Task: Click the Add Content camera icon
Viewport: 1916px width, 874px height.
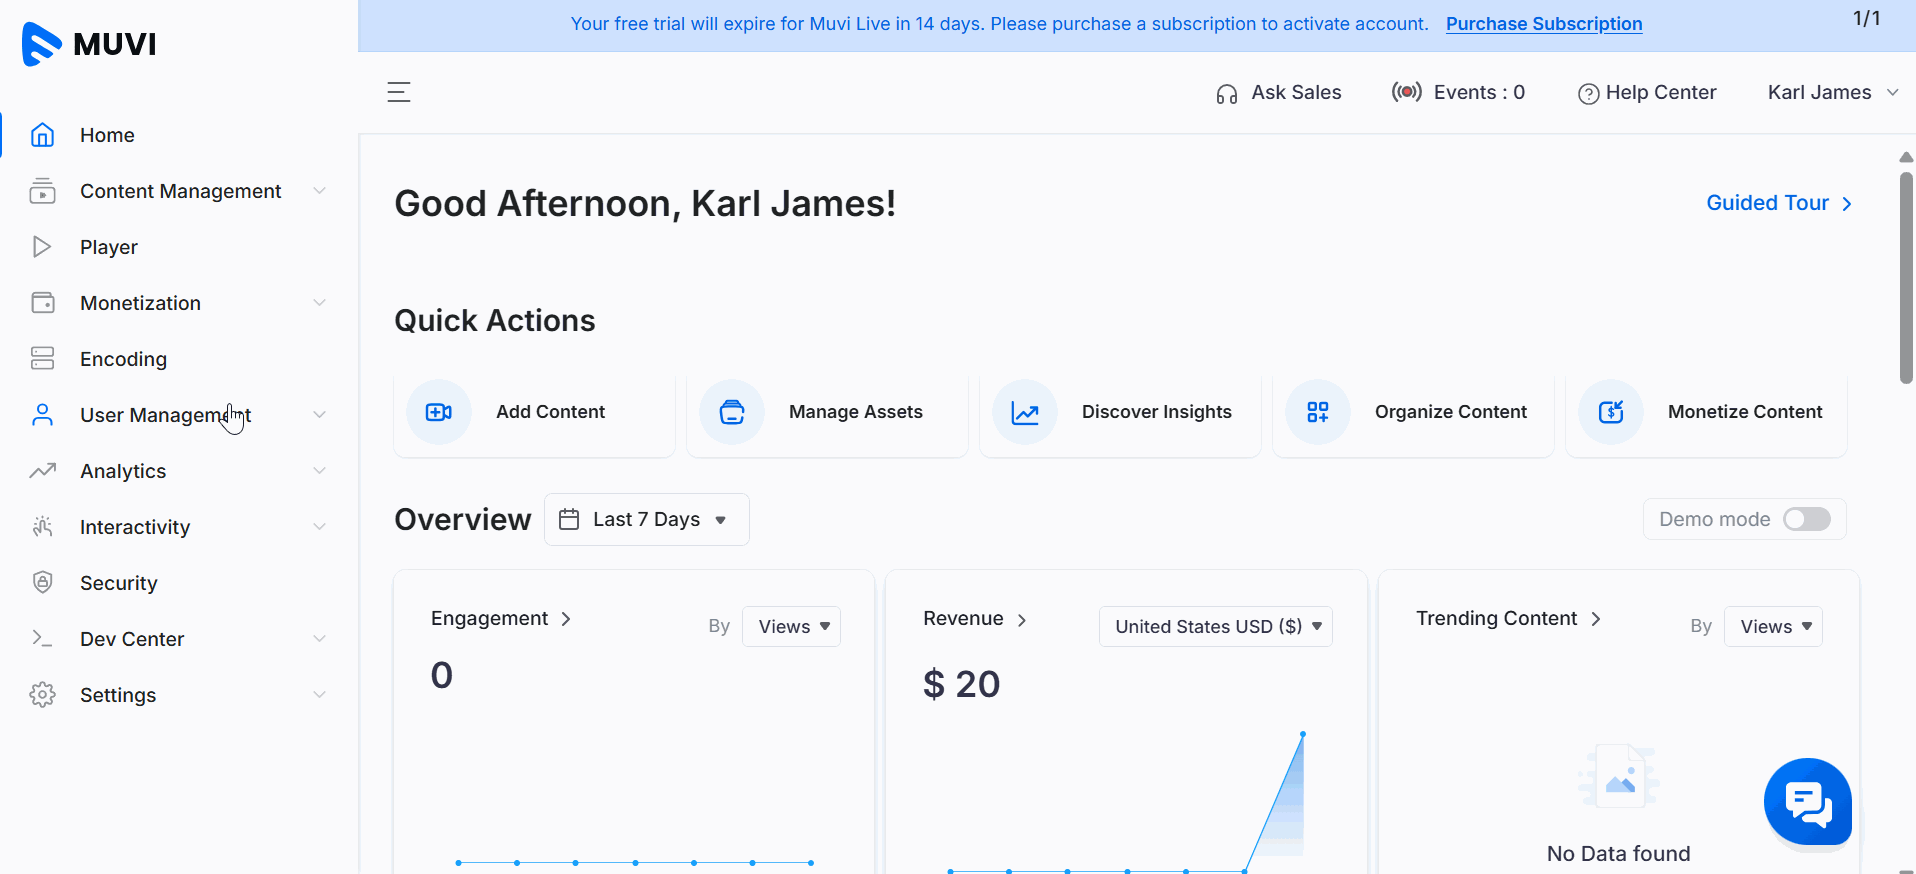Action: point(439,412)
